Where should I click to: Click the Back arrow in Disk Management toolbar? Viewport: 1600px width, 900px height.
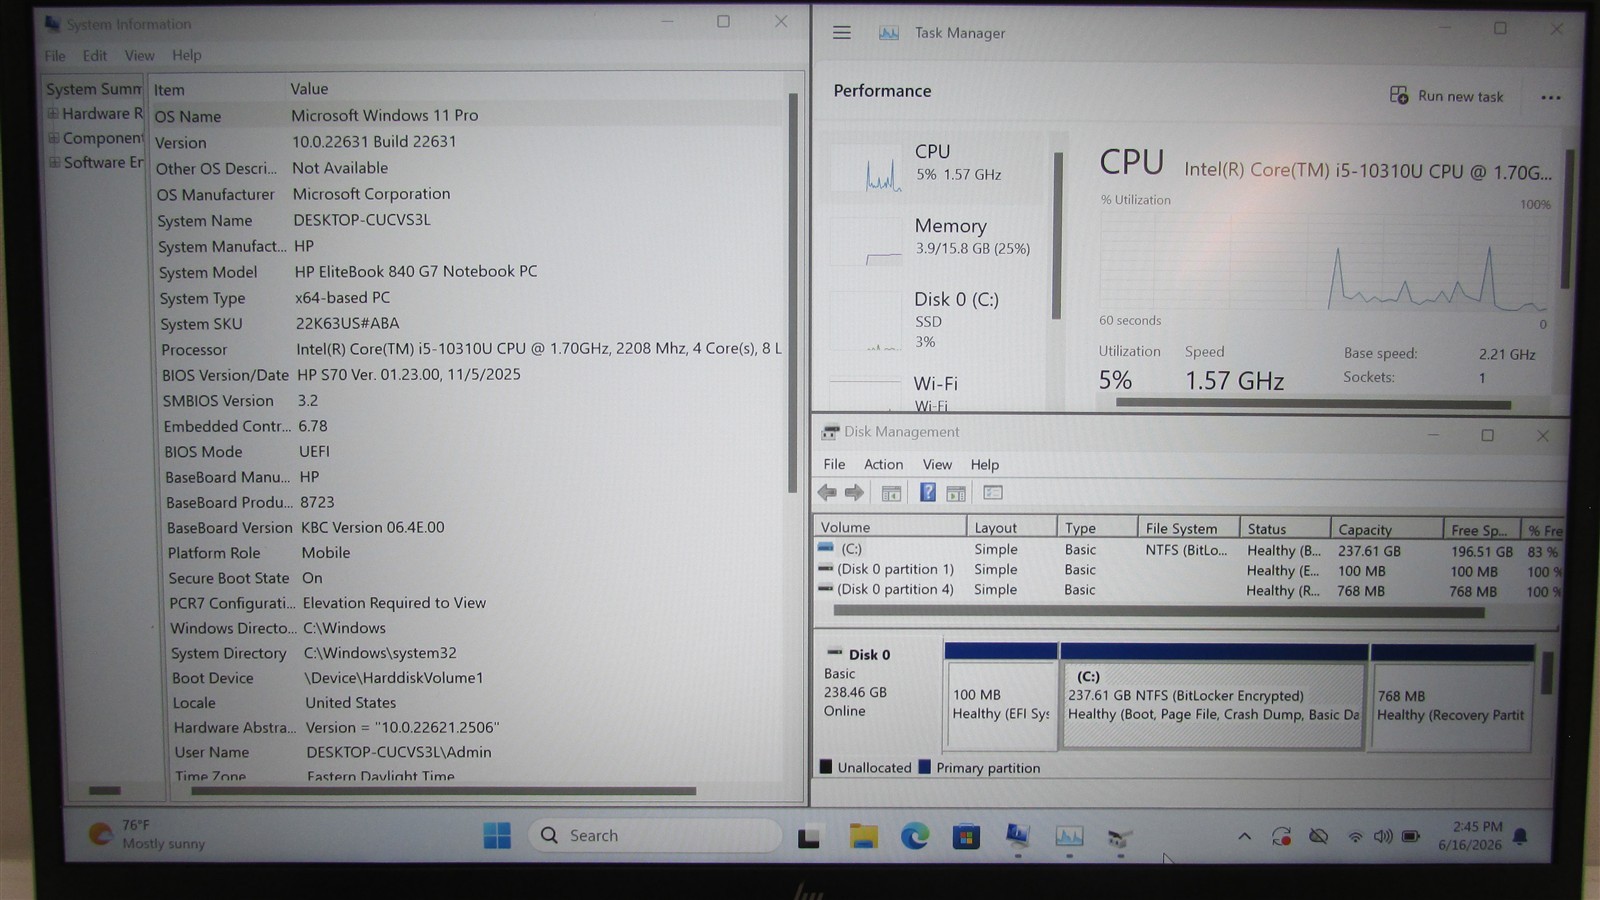point(827,492)
